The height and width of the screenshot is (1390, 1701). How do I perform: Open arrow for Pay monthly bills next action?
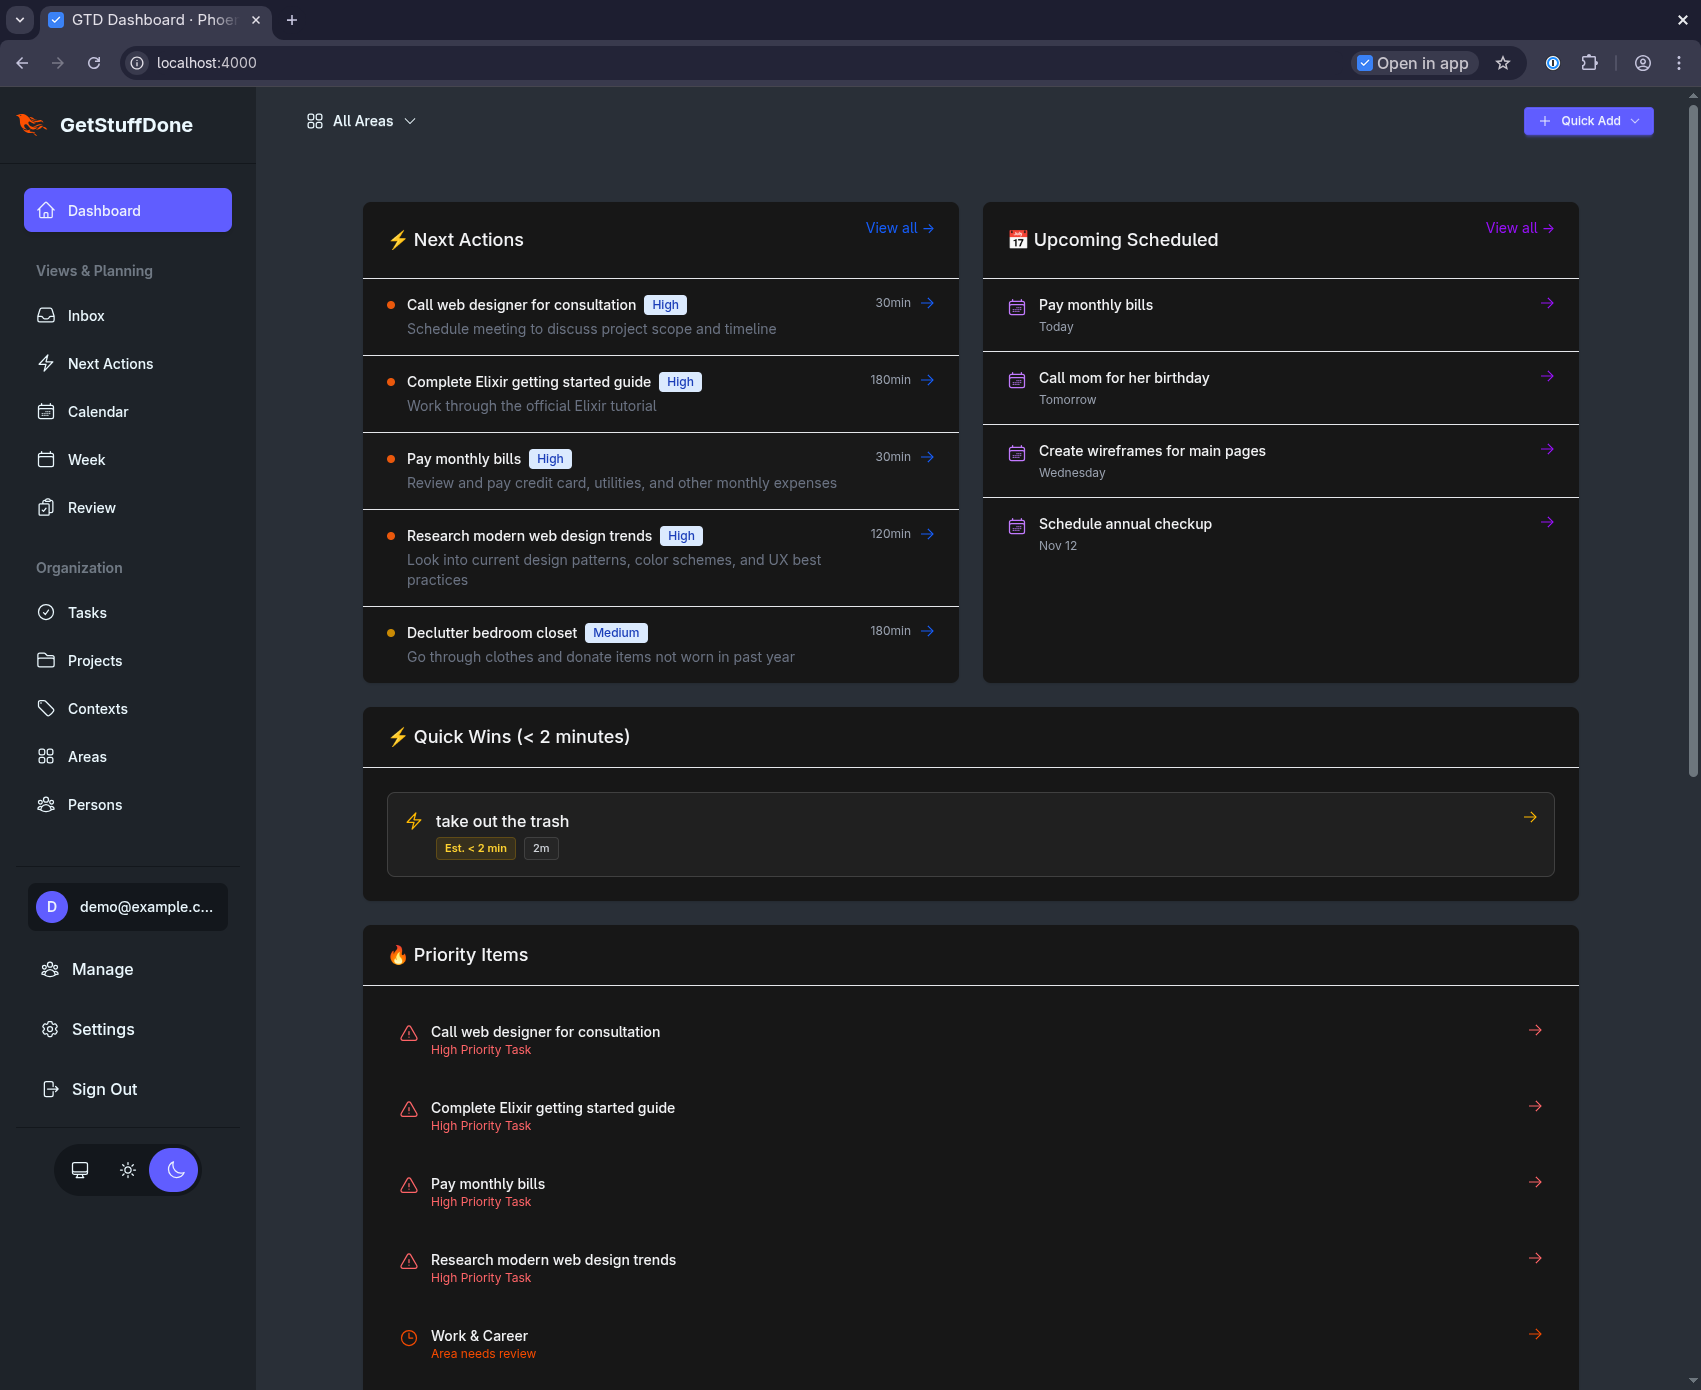coord(928,457)
